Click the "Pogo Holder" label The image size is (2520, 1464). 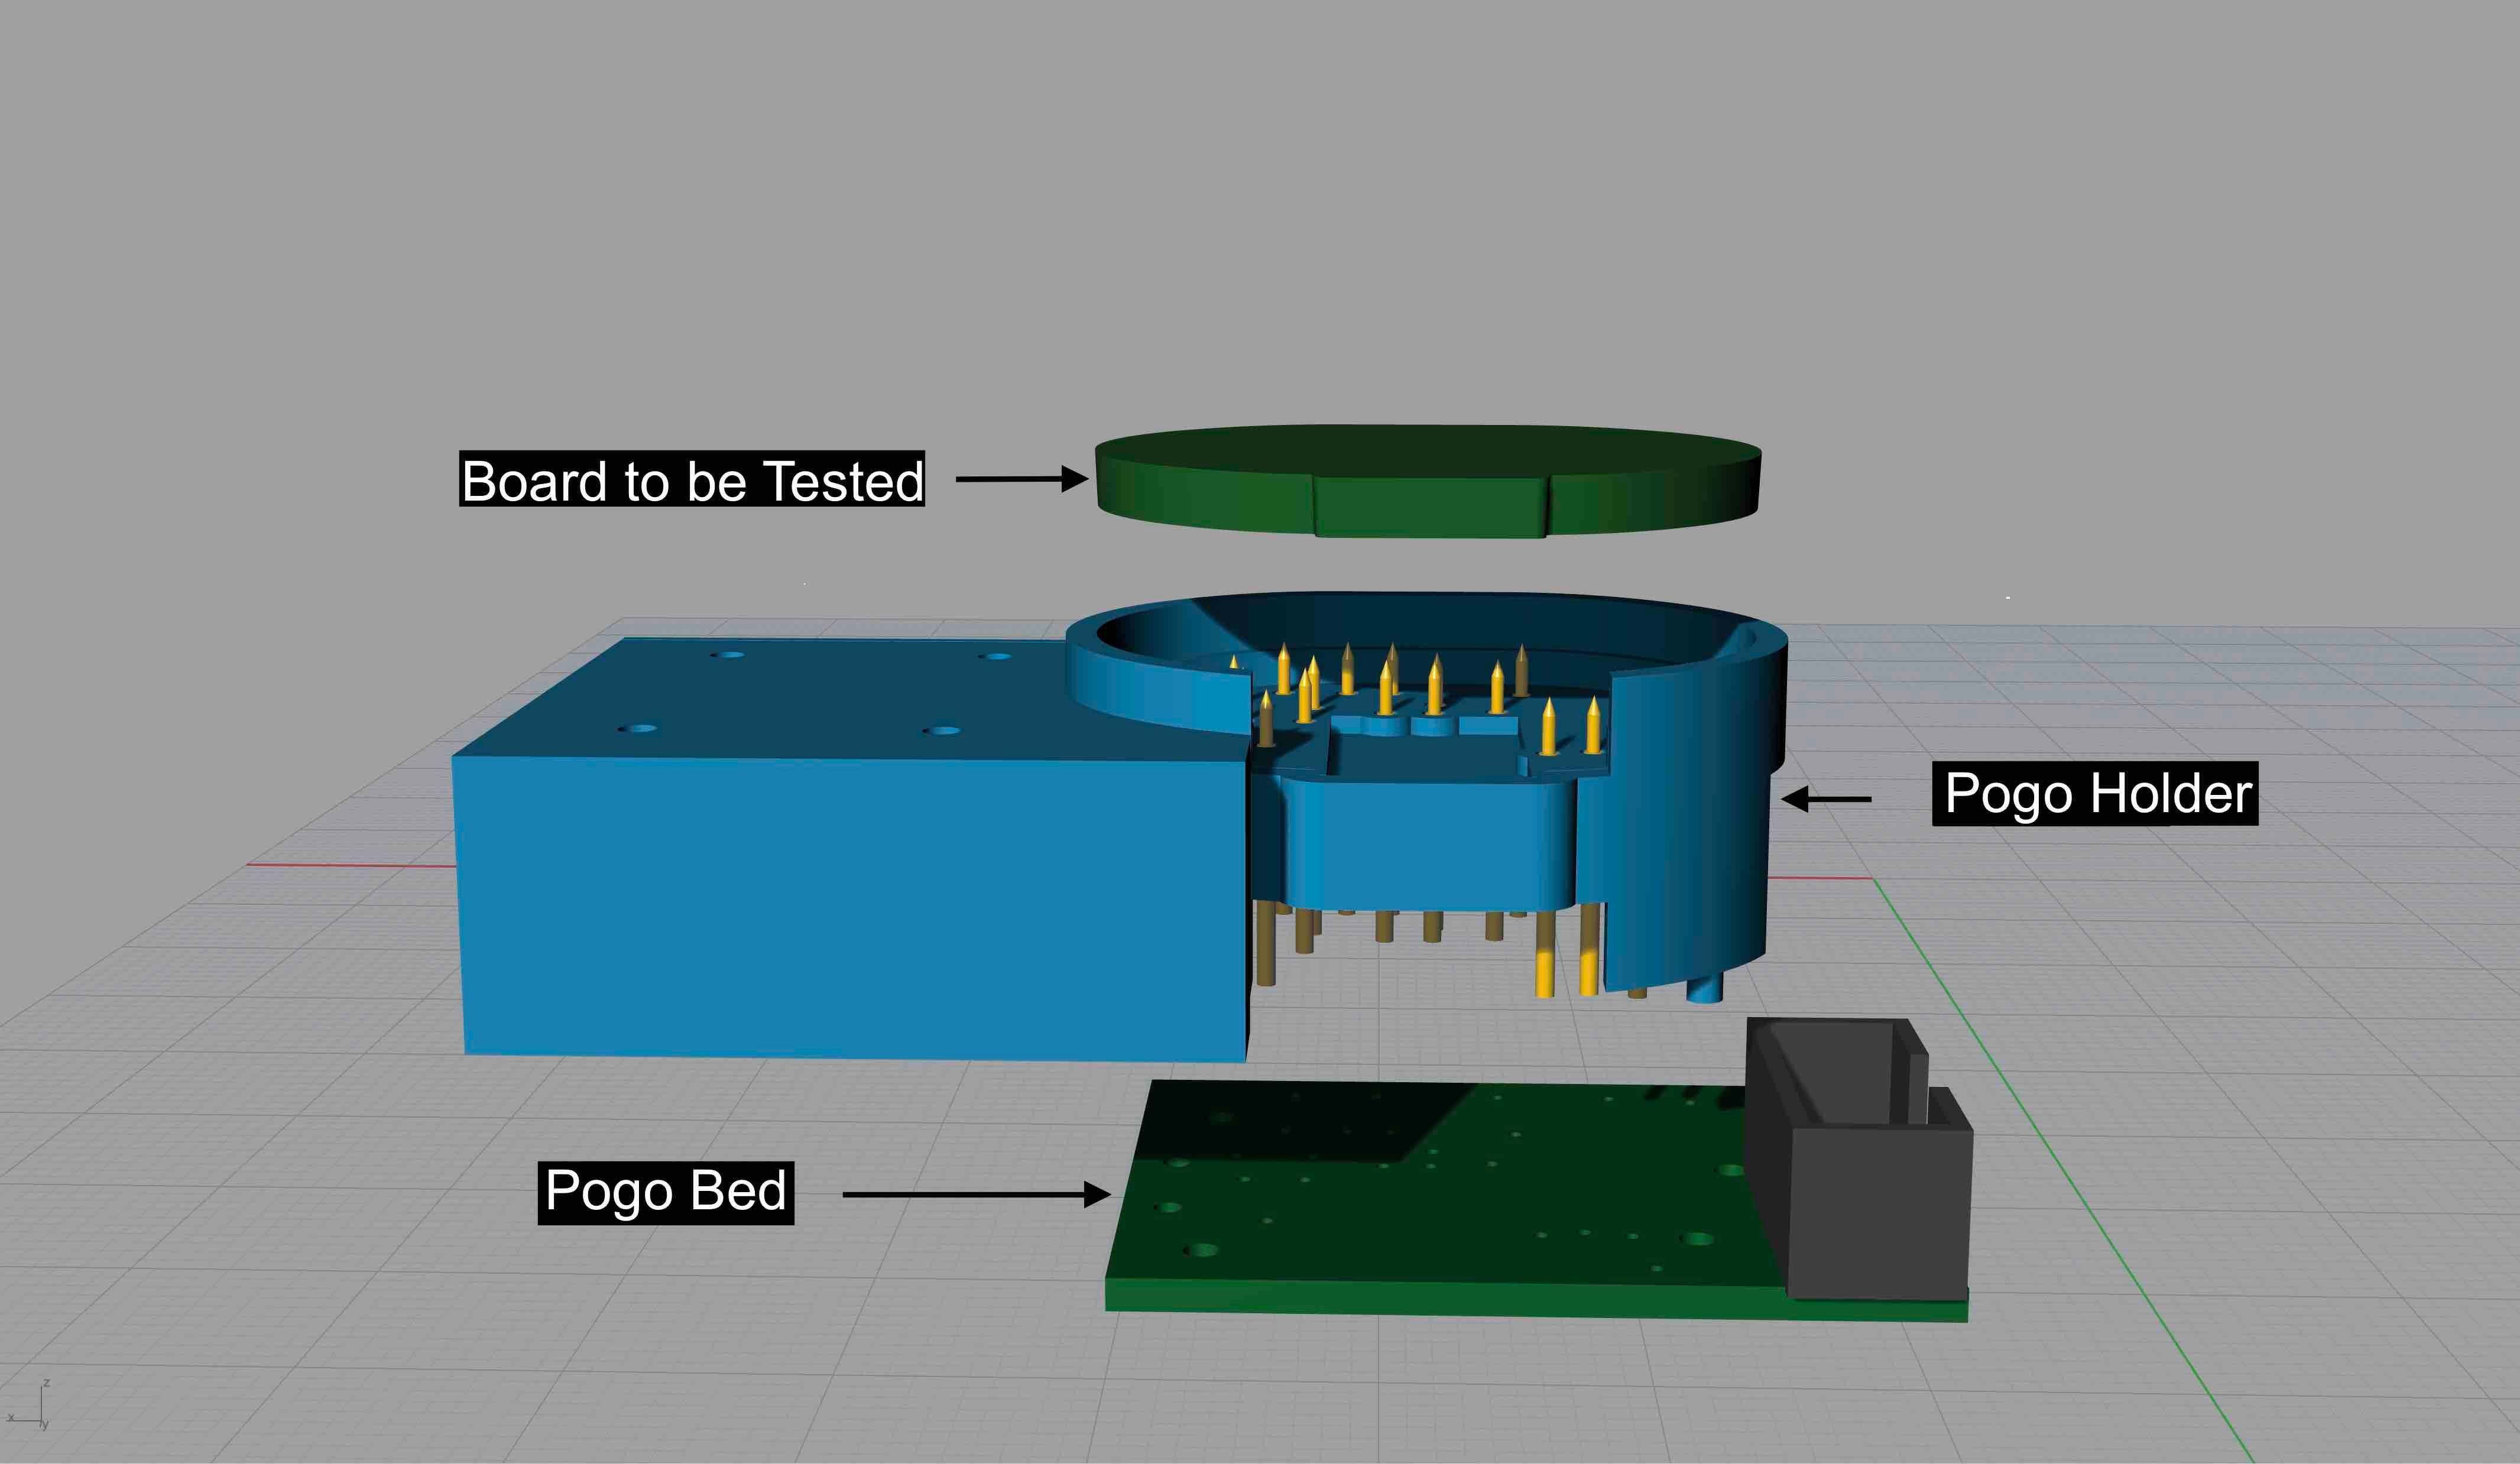(x=2095, y=794)
